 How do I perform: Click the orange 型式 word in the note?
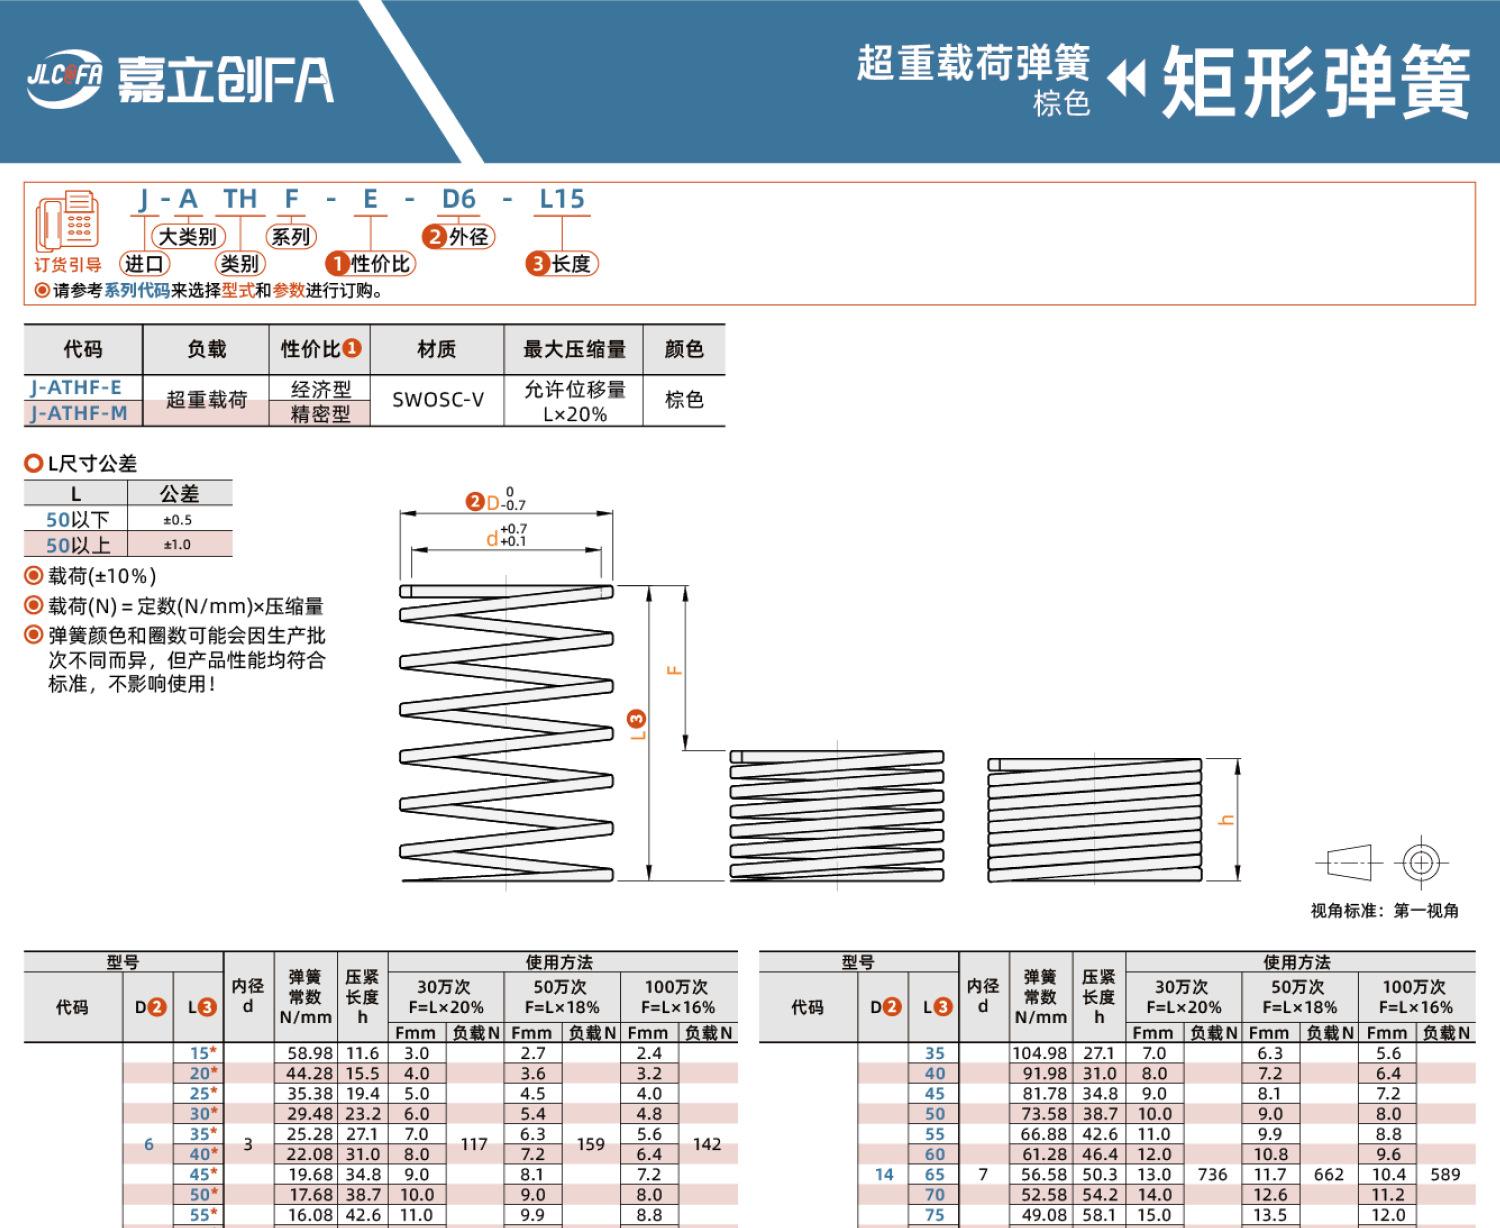(238, 291)
